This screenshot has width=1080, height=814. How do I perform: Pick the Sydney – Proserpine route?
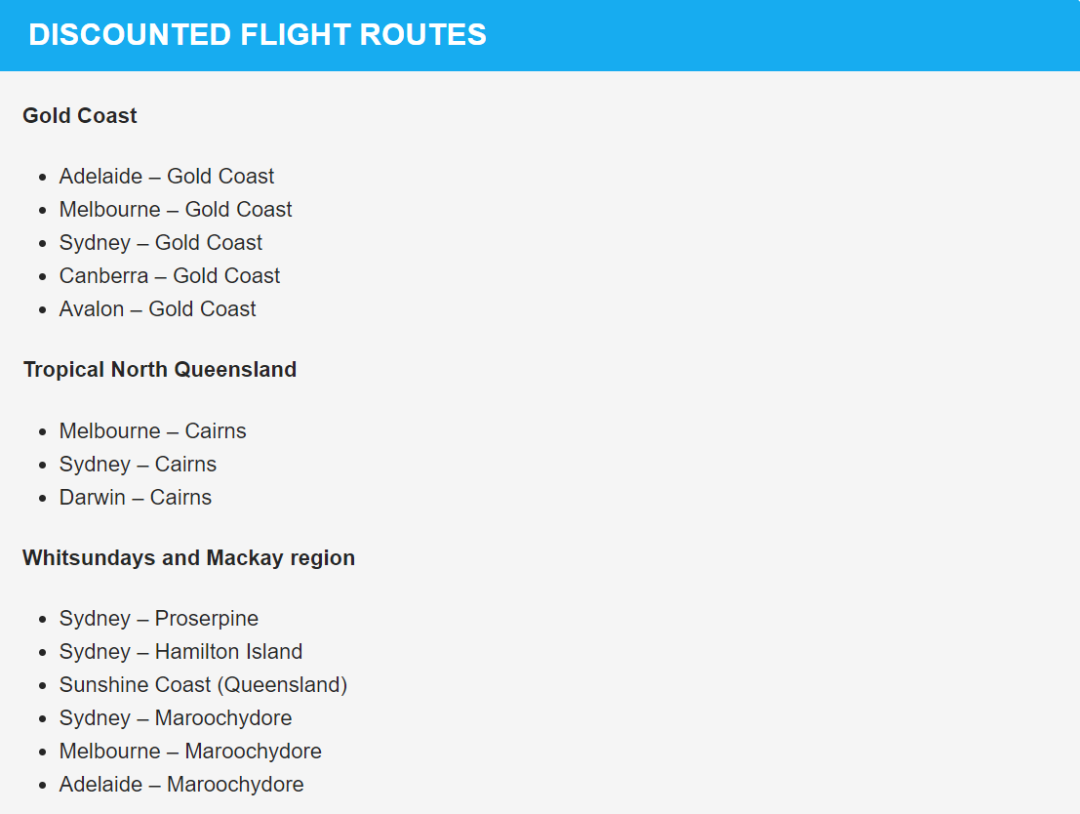tap(159, 618)
